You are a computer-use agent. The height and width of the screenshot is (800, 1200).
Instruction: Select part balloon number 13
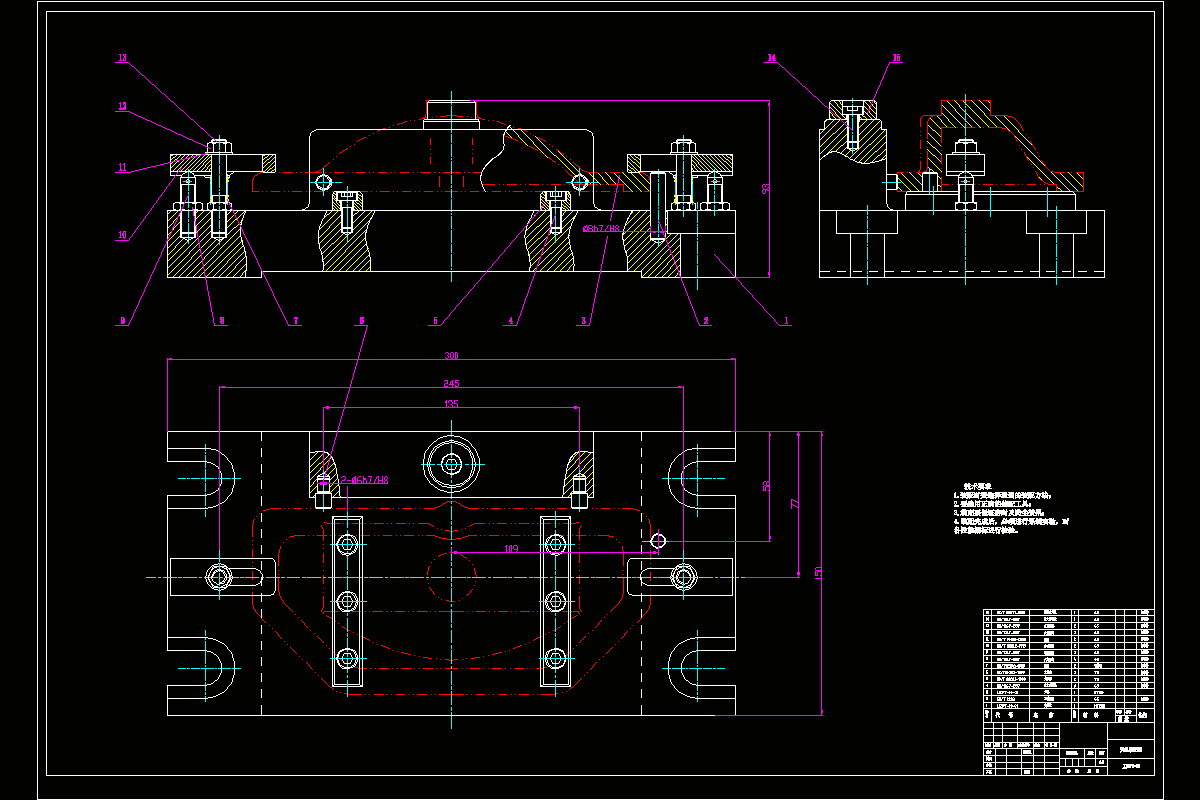coord(122,59)
